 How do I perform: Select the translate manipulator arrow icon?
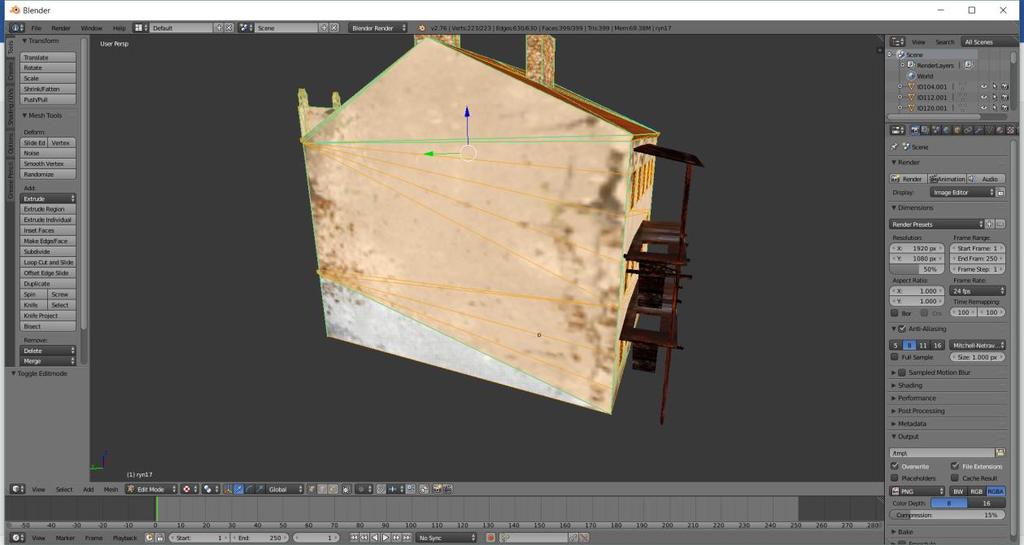[x=238, y=489]
